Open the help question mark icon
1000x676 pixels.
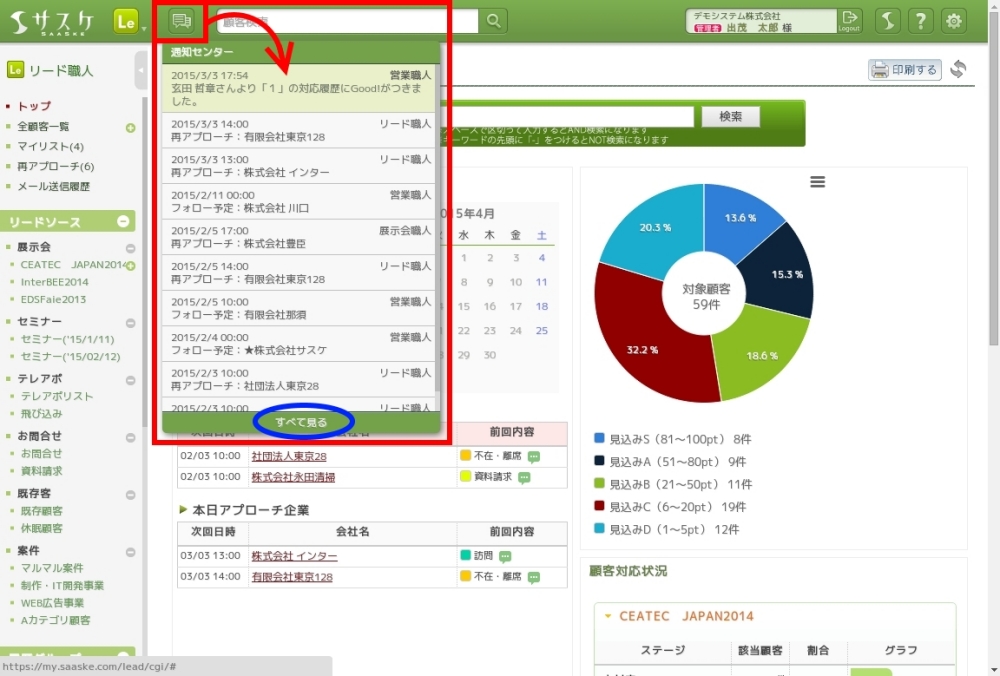point(921,21)
